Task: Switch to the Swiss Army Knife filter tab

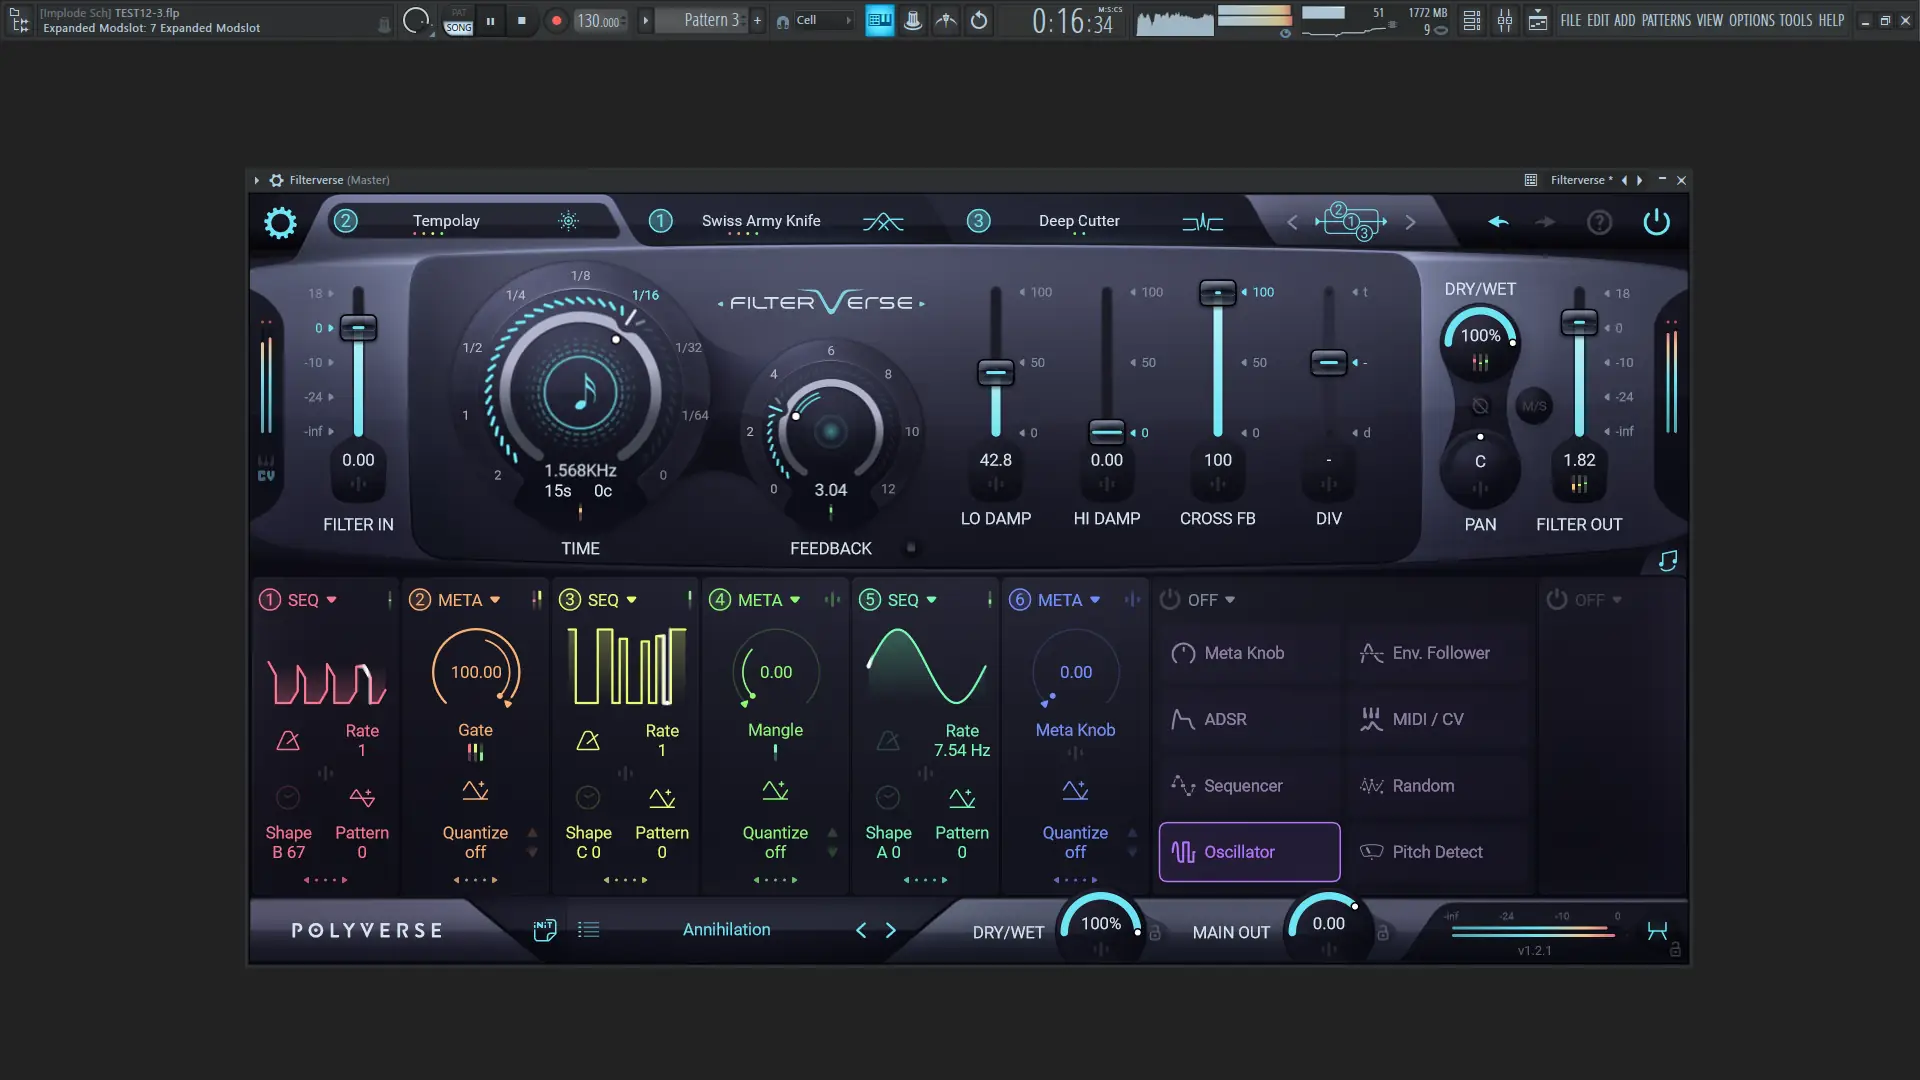Action: [761, 221]
